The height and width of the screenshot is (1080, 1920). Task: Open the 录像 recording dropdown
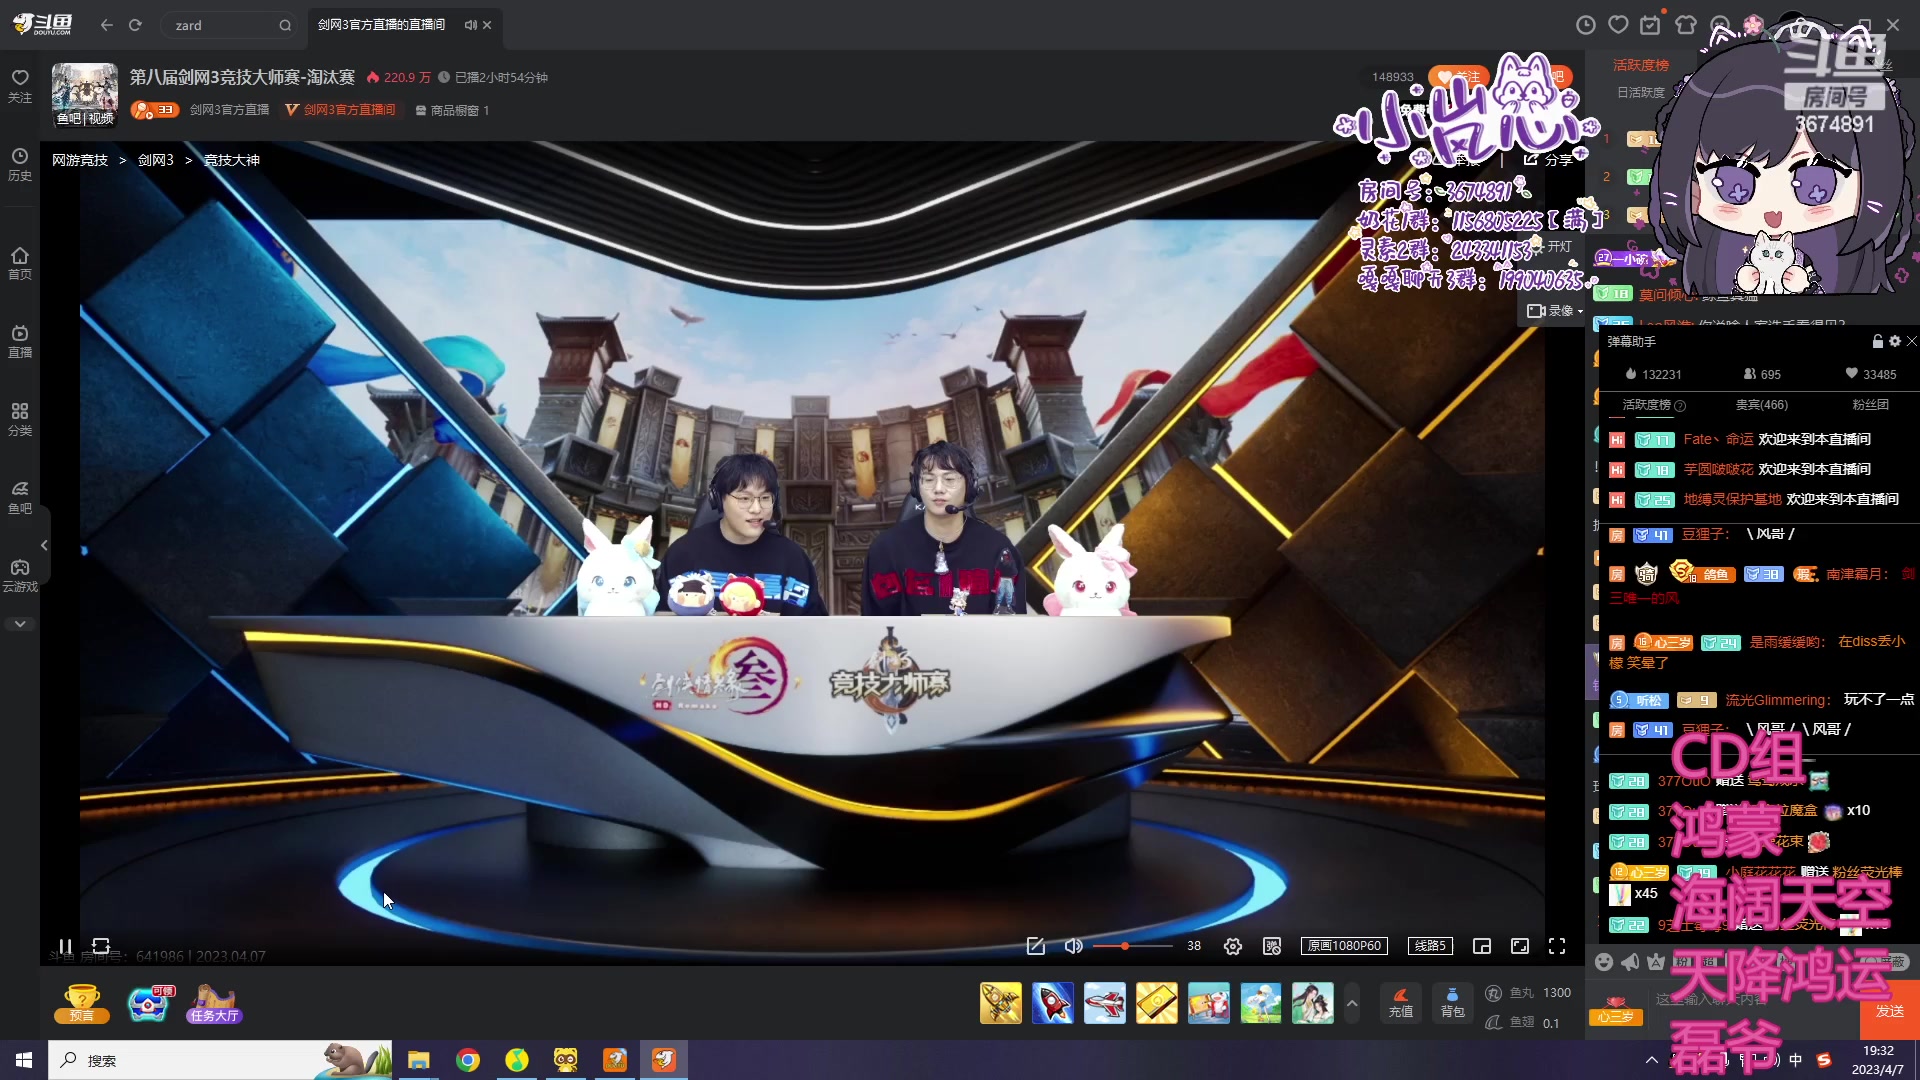[1555, 311]
